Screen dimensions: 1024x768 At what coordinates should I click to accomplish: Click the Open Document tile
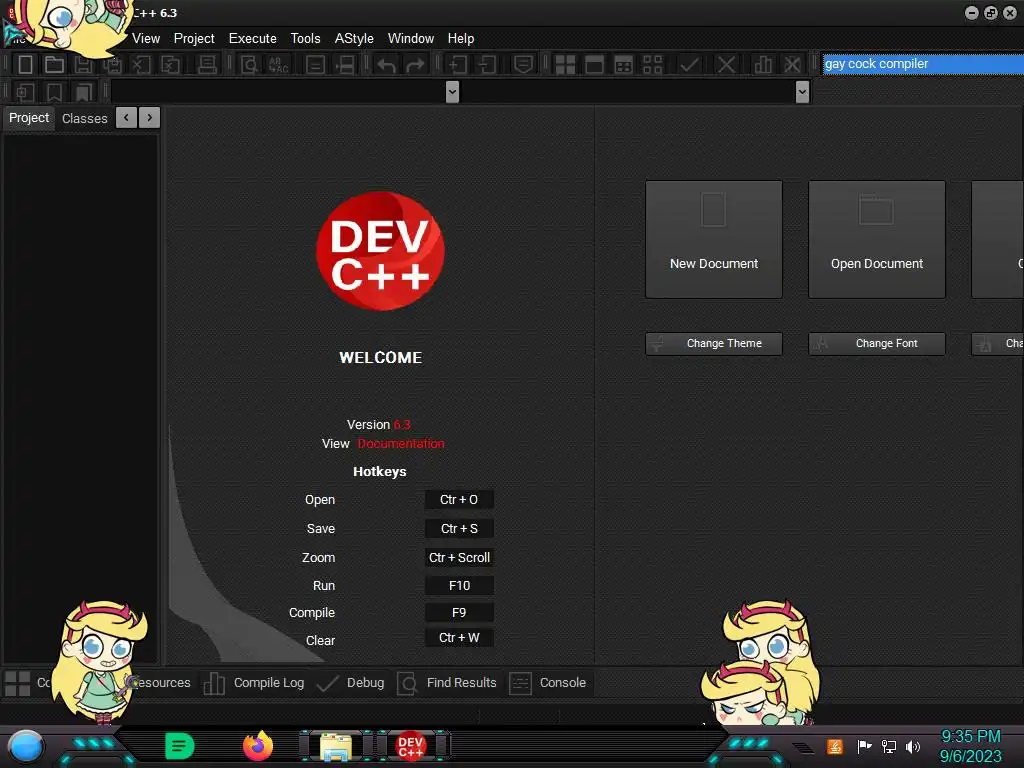tap(876, 239)
